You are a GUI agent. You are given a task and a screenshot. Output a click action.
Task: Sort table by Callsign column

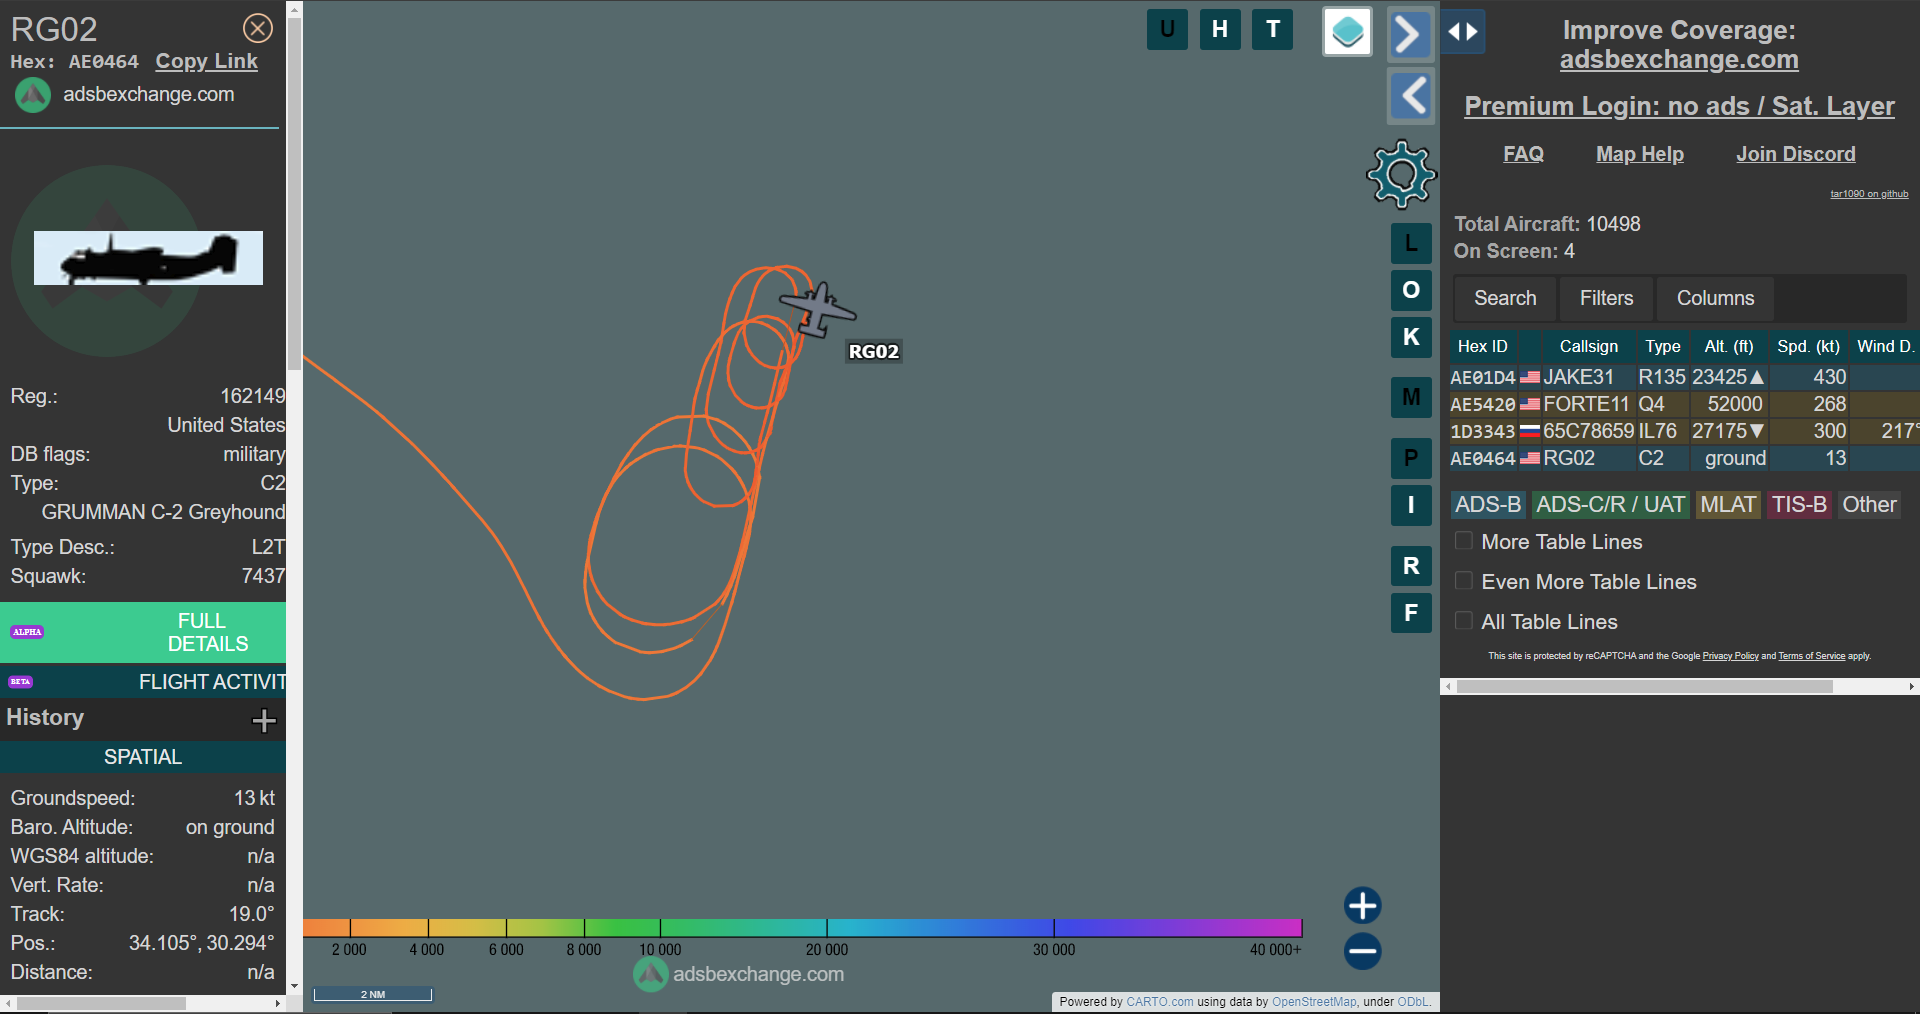(1588, 346)
